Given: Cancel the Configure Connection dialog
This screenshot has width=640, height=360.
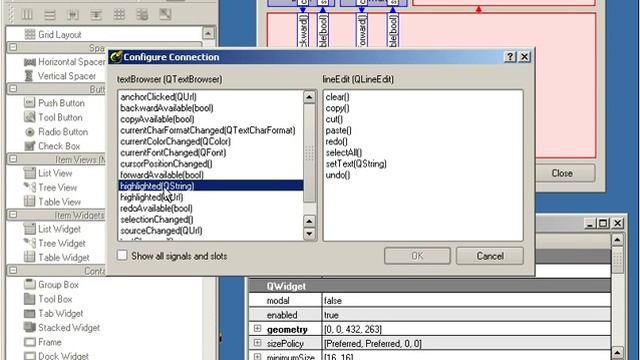Looking at the screenshot, I should pos(490,256).
